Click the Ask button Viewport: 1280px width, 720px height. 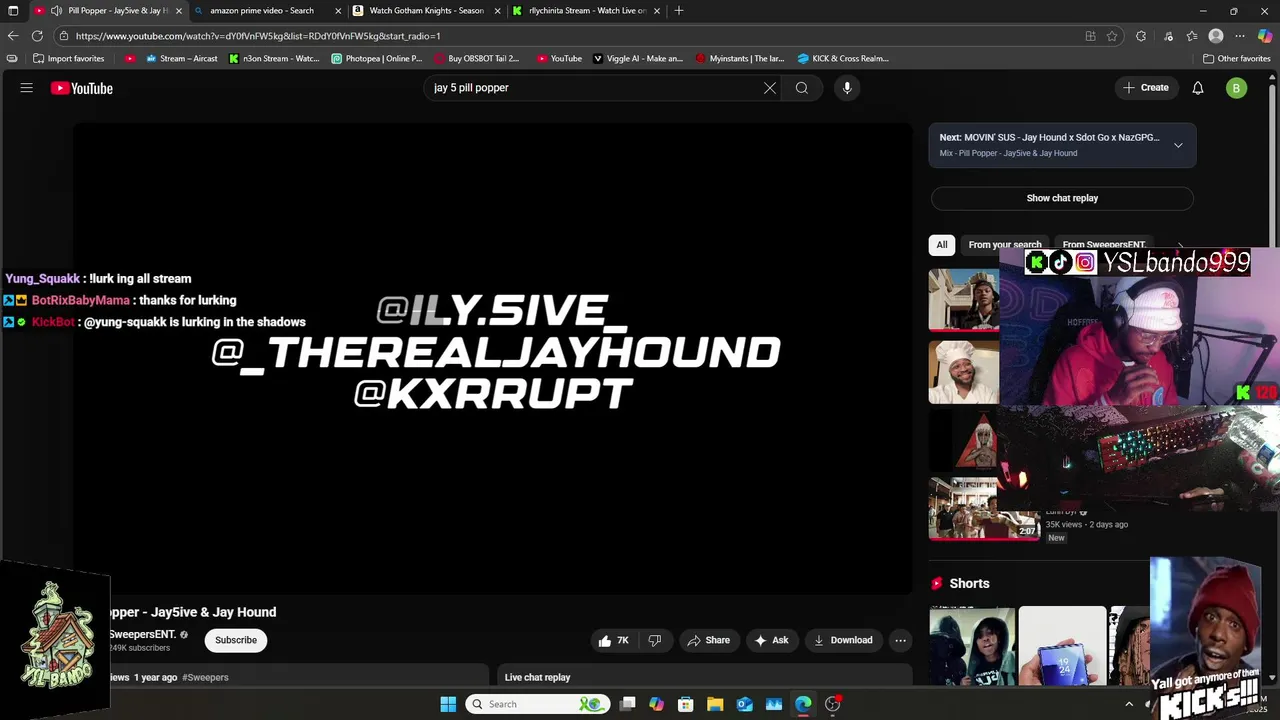(x=771, y=640)
